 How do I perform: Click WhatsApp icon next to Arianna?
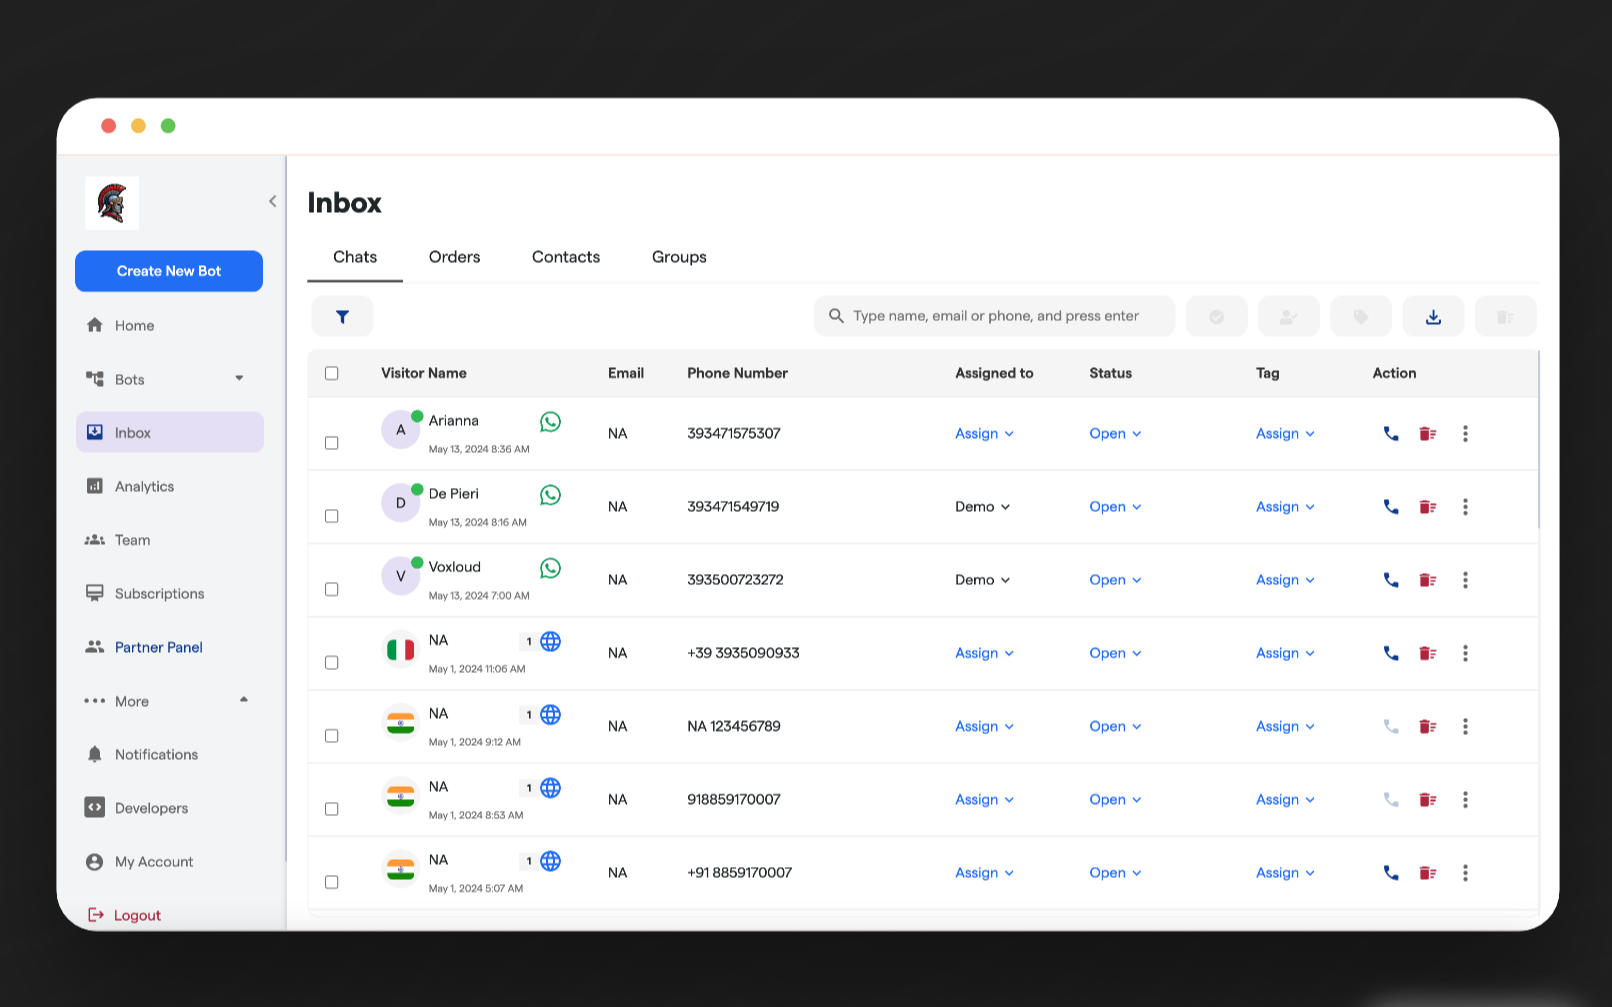[x=550, y=422]
